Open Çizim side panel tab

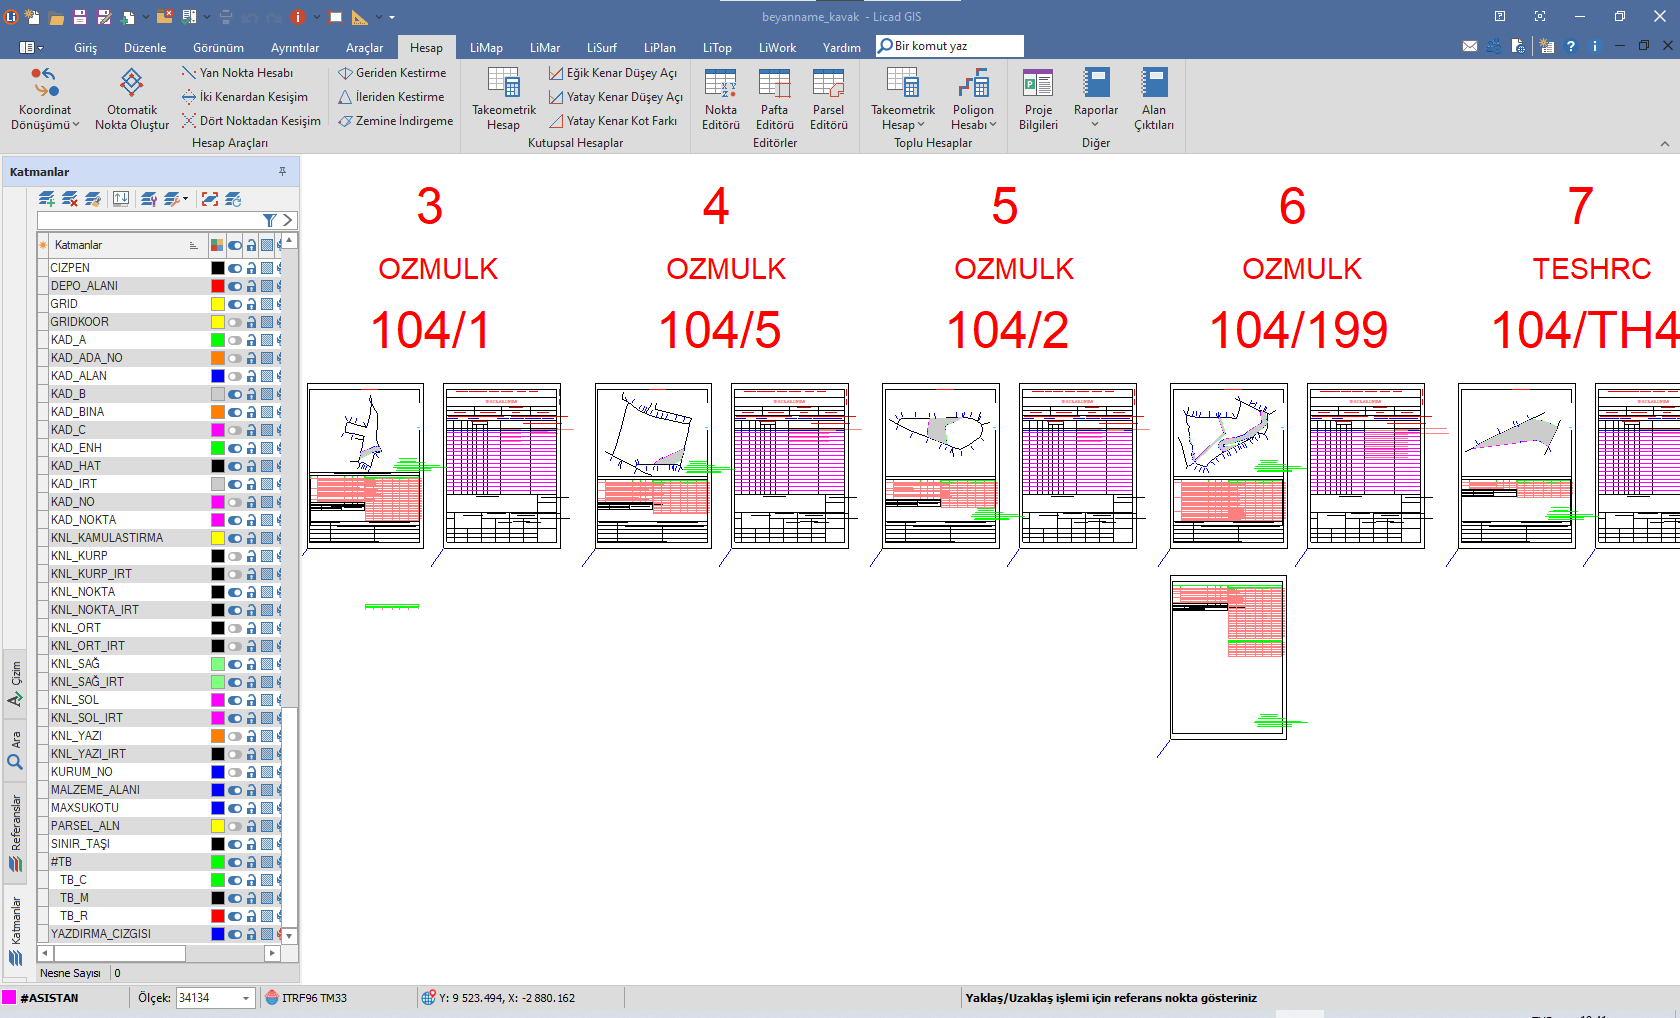click(x=15, y=683)
